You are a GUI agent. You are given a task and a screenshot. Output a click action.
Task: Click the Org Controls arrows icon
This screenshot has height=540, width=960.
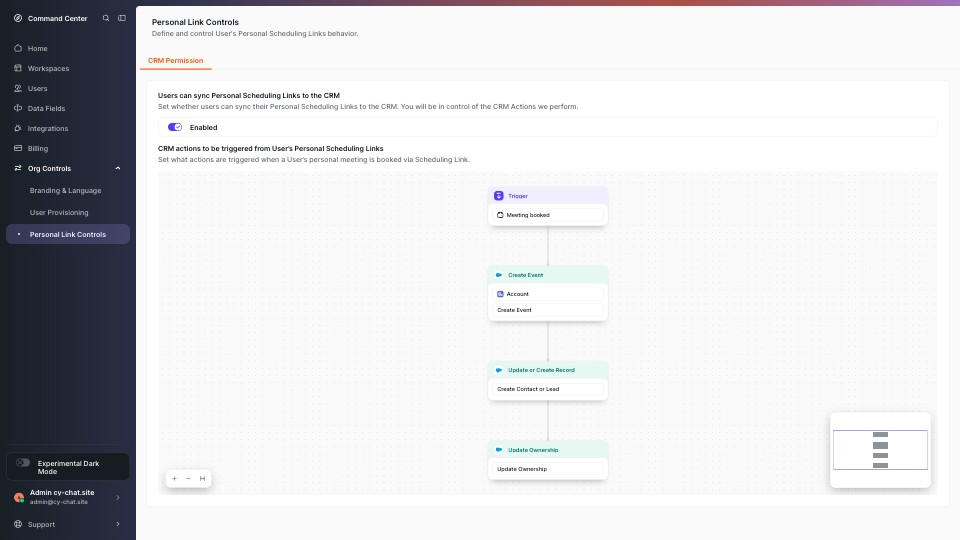[18, 168]
